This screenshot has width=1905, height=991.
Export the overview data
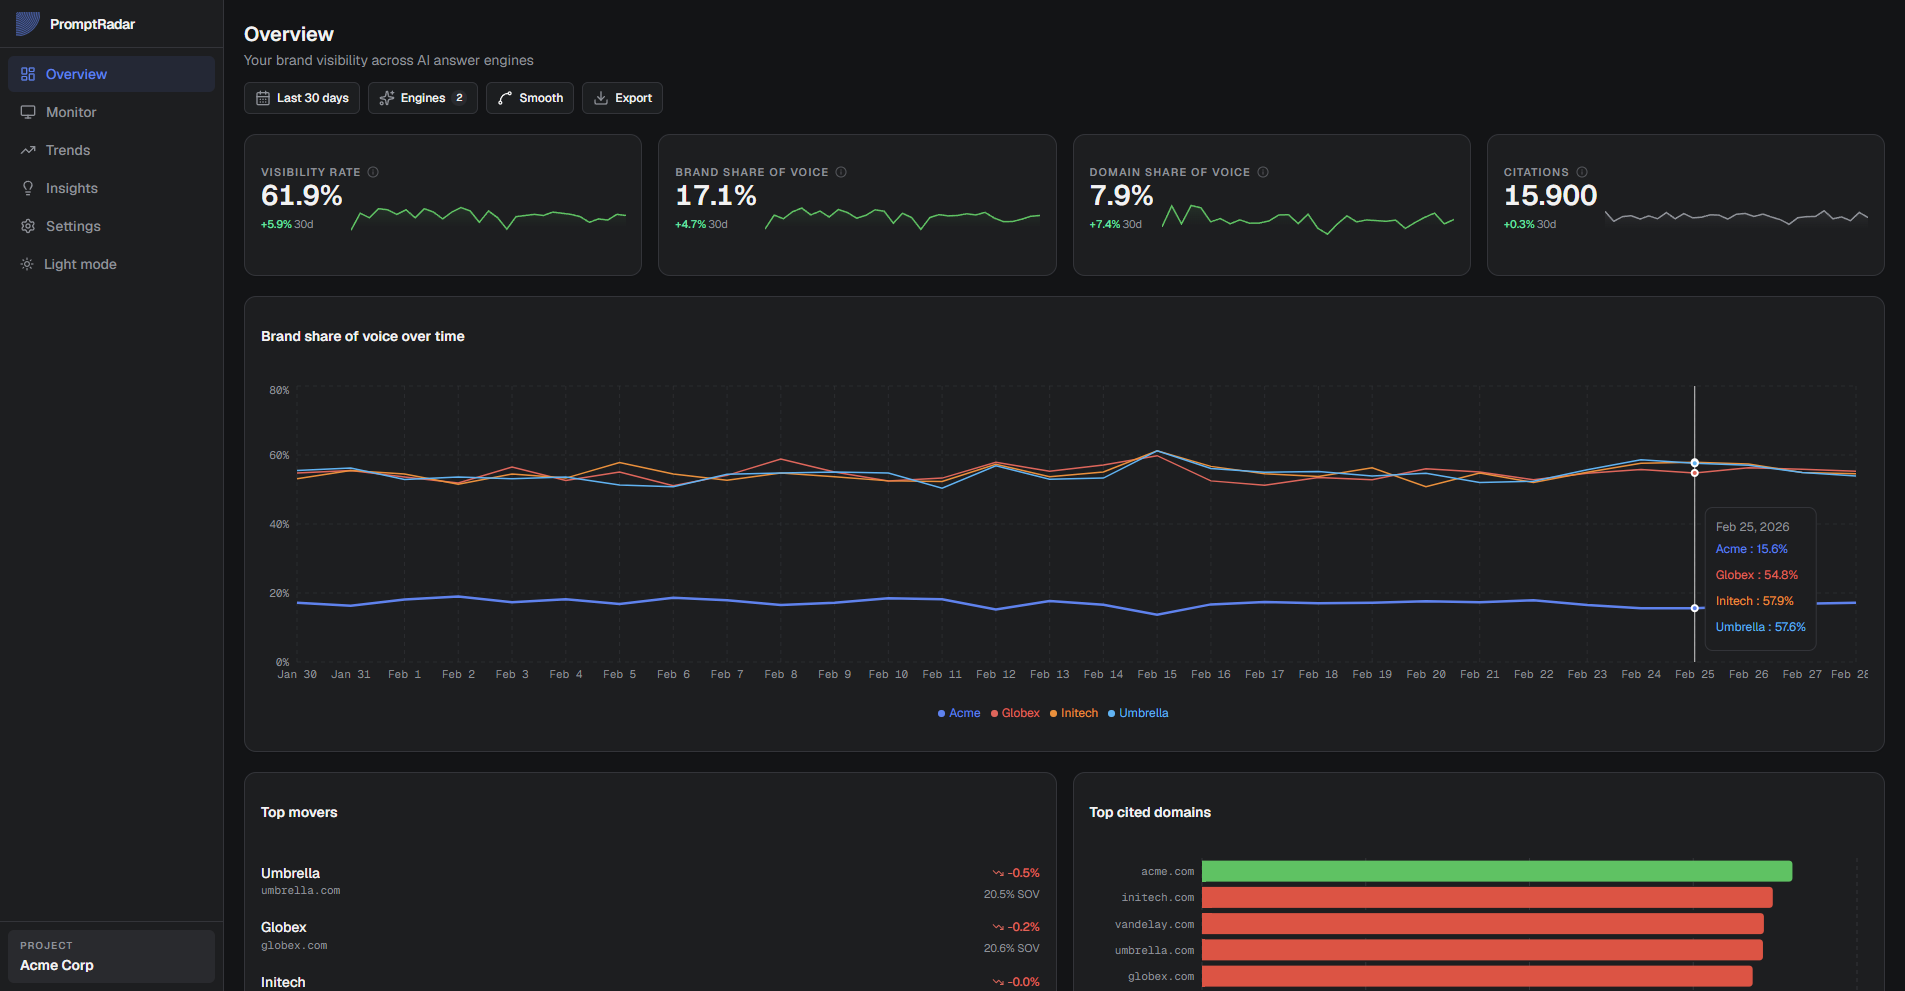pos(622,97)
